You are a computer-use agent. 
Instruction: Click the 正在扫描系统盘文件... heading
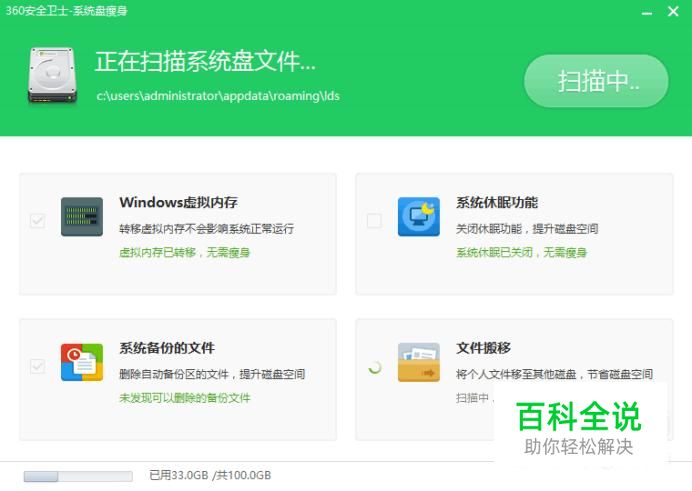point(205,61)
